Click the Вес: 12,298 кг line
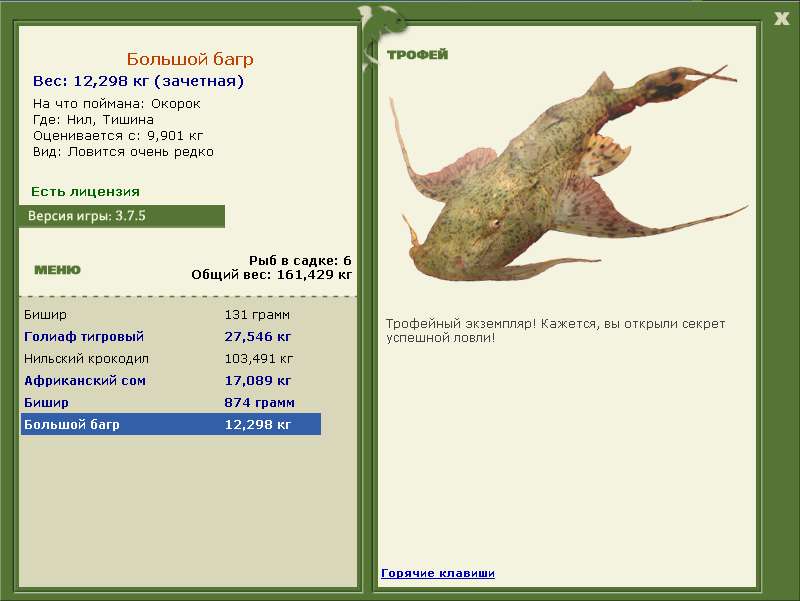Image resolution: width=800 pixels, height=601 pixels. coord(138,81)
